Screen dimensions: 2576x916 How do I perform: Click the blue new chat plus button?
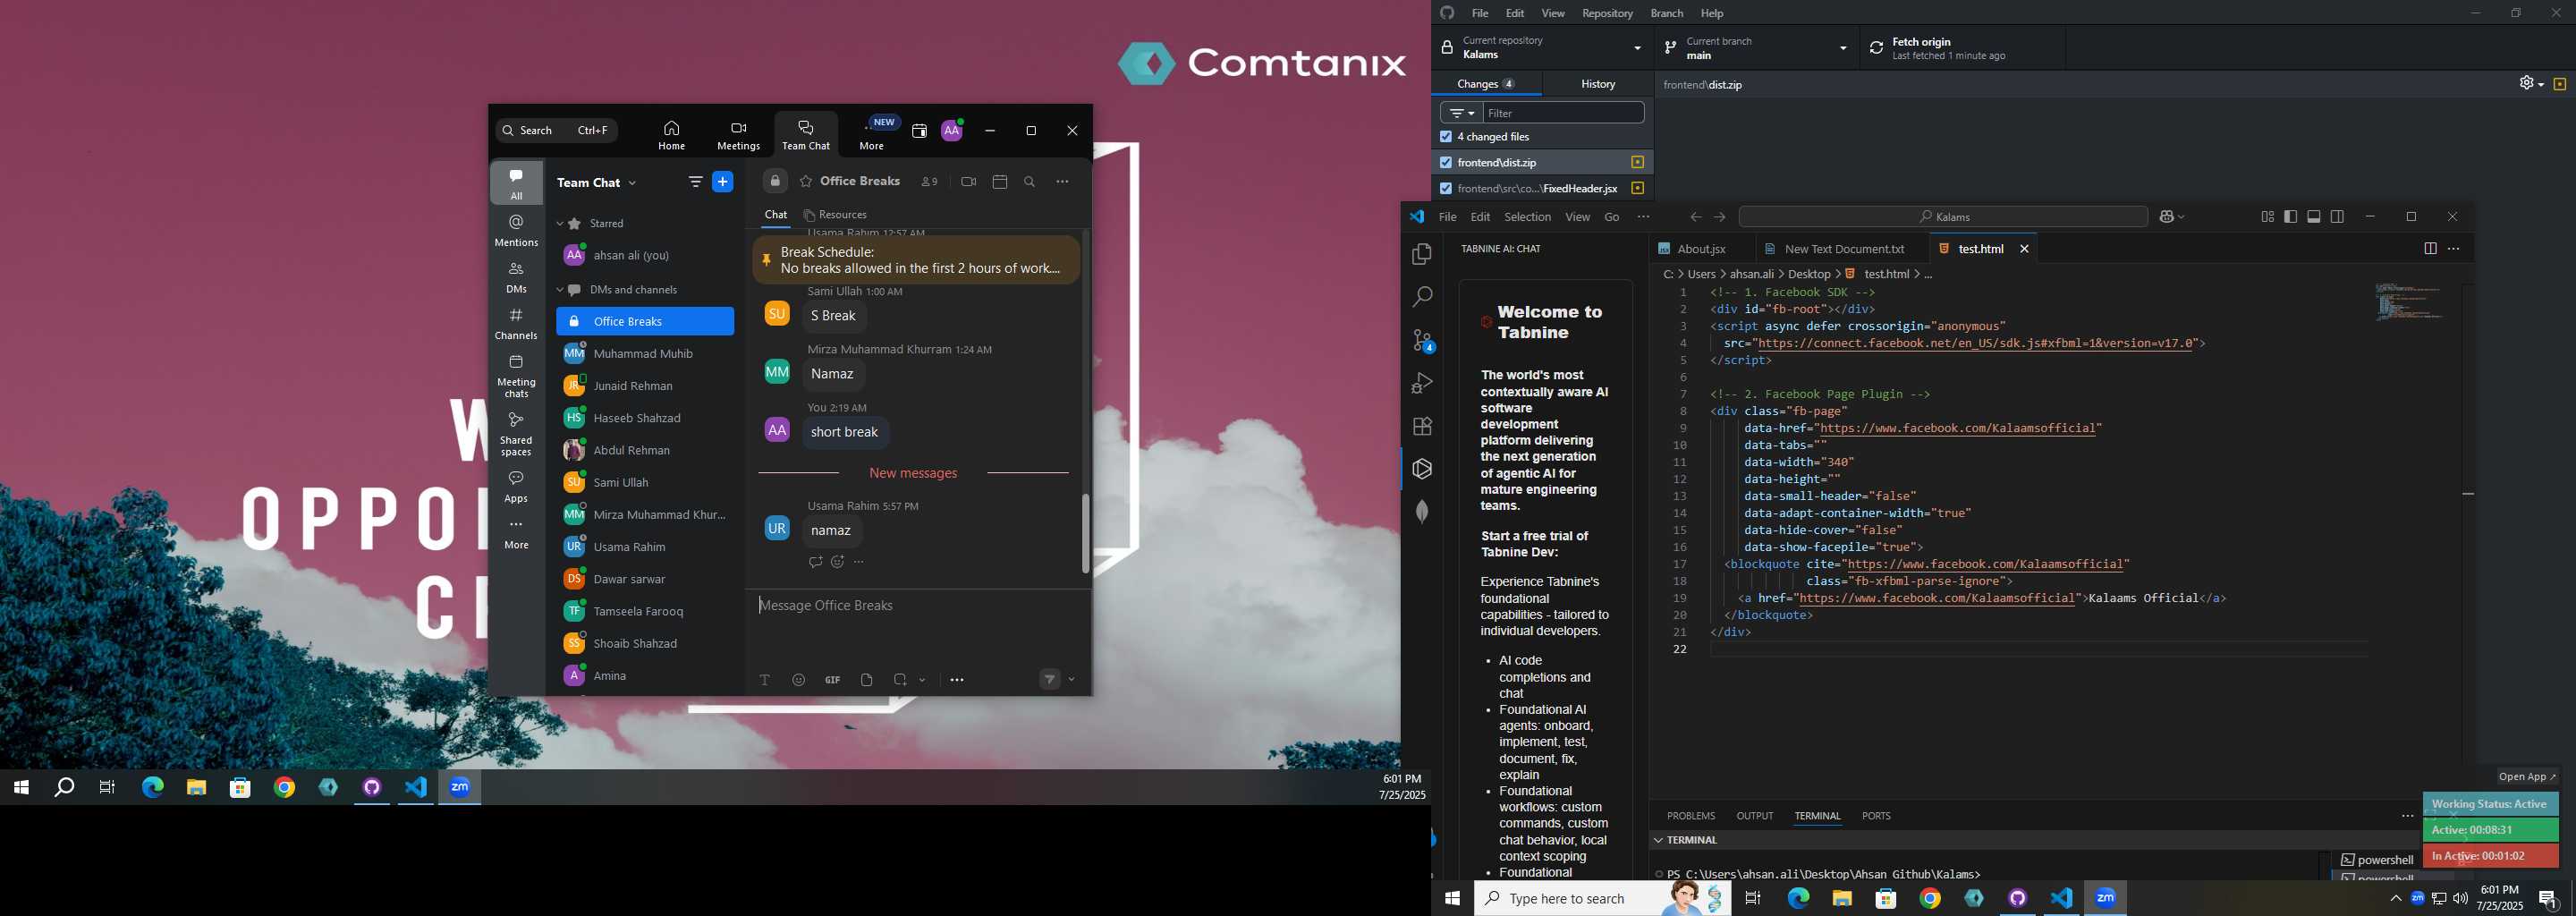(723, 182)
